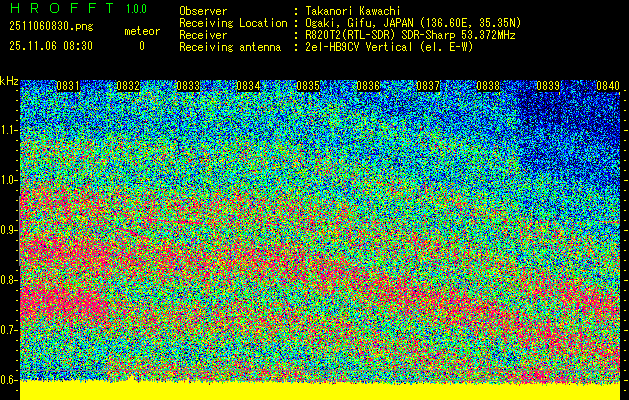
Task: Click the 0835 time marker
Action: pyautogui.click(x=308, y=86)
